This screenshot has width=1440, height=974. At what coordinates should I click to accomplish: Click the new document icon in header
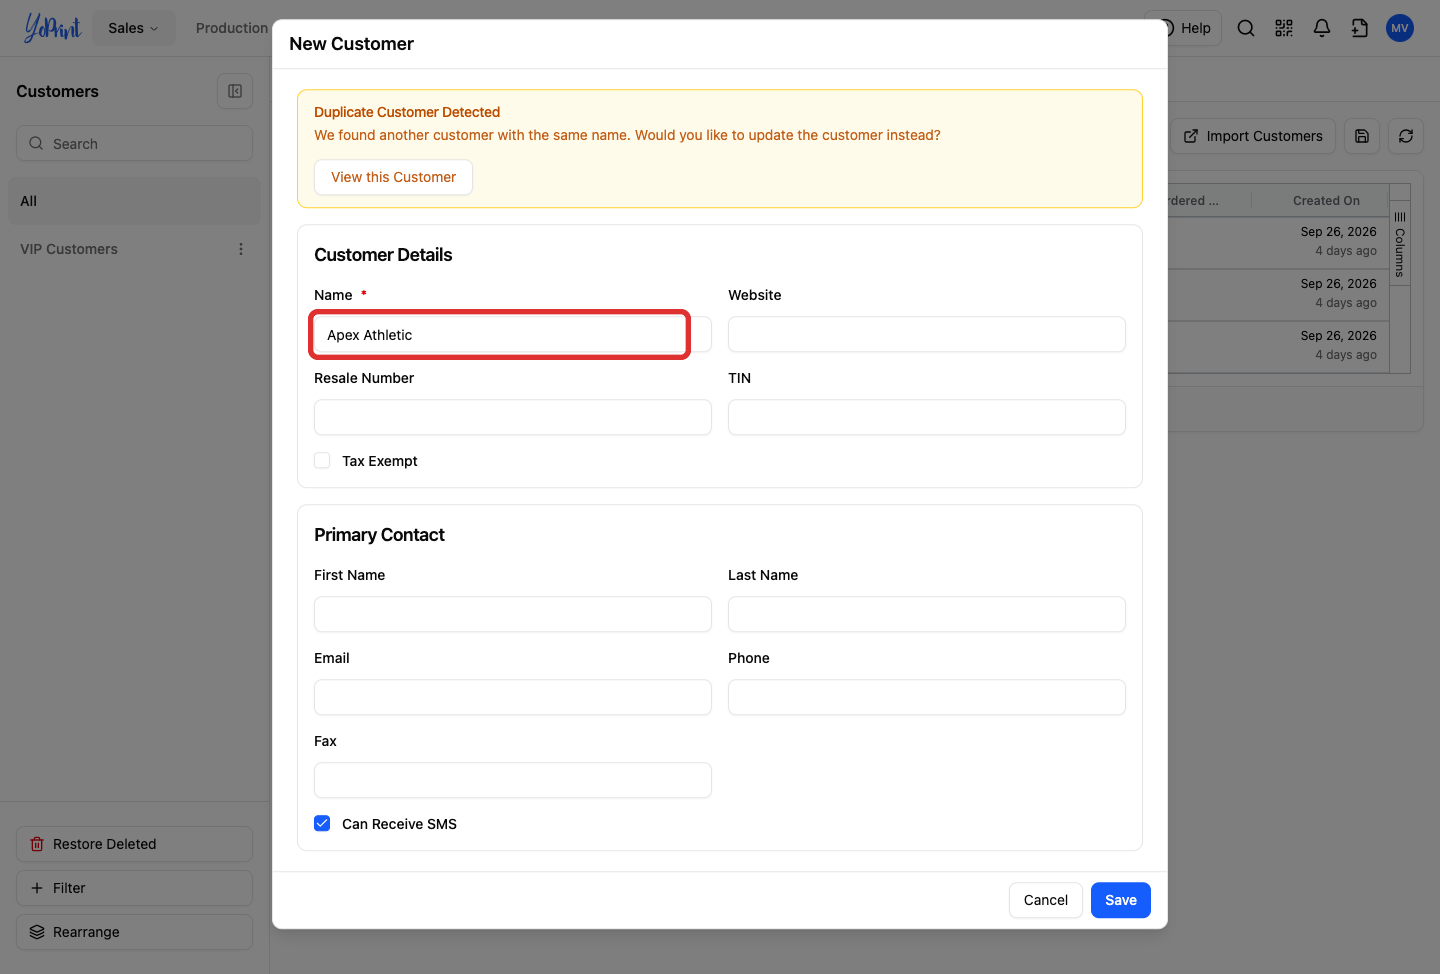point(1360,28)
